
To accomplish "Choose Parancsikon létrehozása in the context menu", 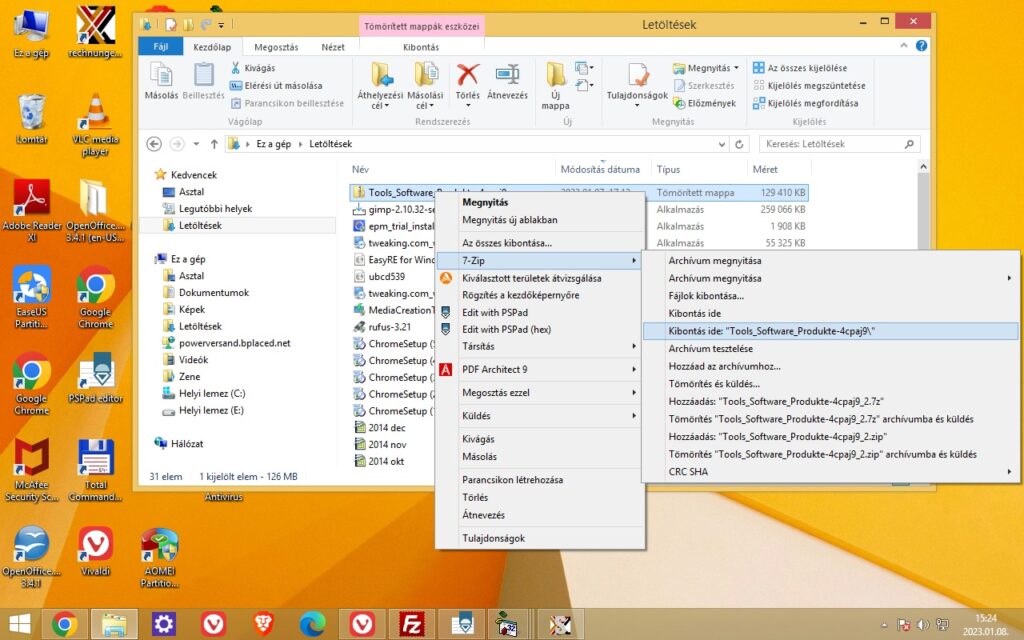I will 540,480.
